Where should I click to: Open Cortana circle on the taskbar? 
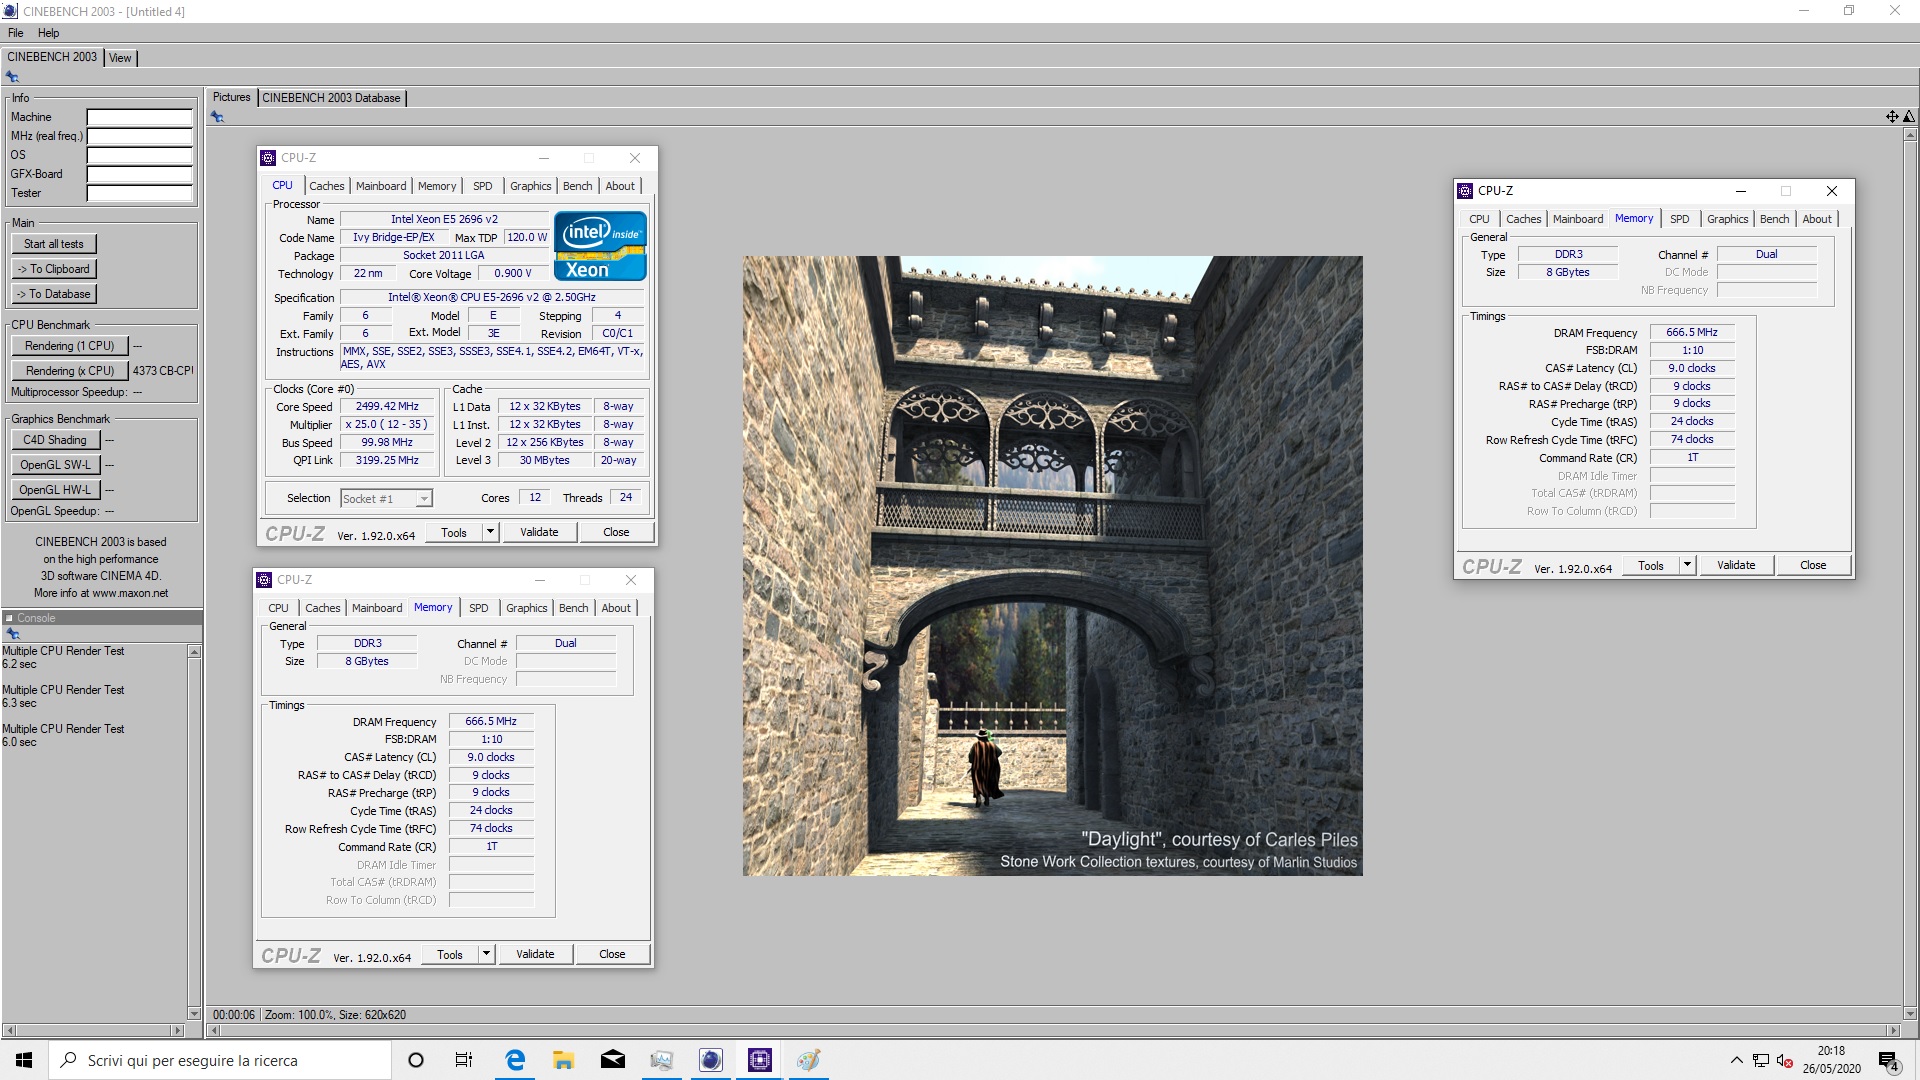coord(416,1060)
